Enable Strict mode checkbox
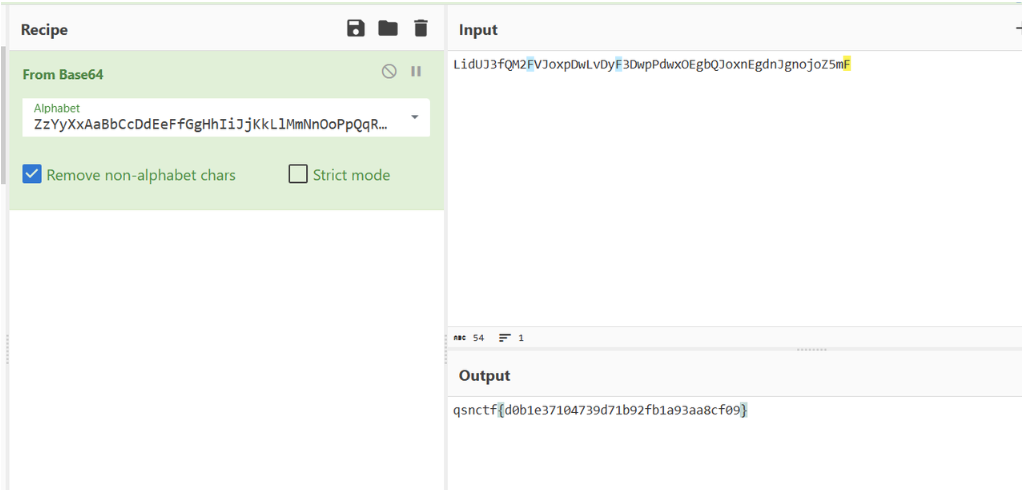Viewport: 1022px width, 490px height. (x=298, y=175)
